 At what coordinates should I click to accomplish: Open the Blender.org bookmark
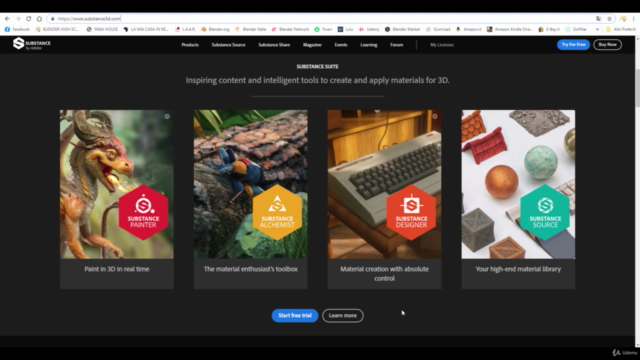click(215, 29)
